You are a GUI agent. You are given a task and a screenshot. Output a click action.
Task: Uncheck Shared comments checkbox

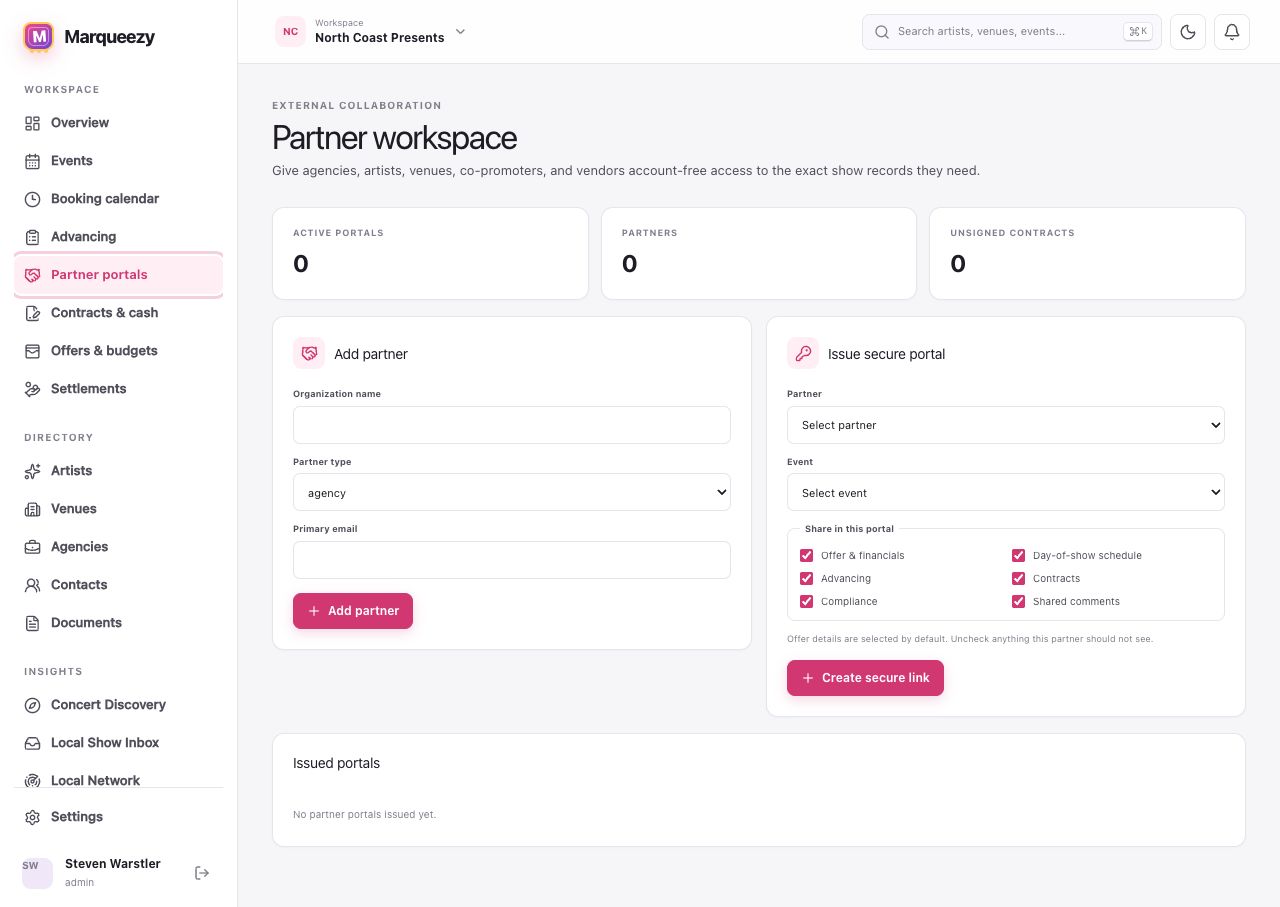[1019, 601]
